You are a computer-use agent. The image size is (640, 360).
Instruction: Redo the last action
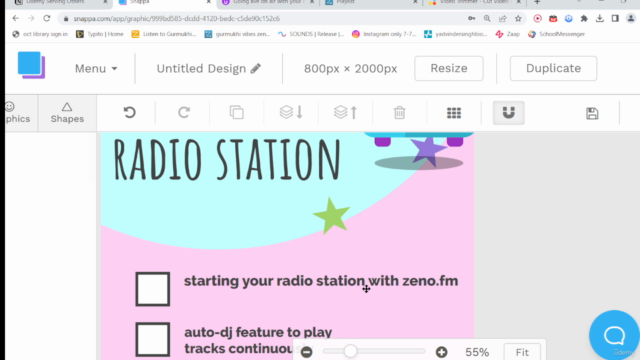pyautogui.click(x=184, y=112)
